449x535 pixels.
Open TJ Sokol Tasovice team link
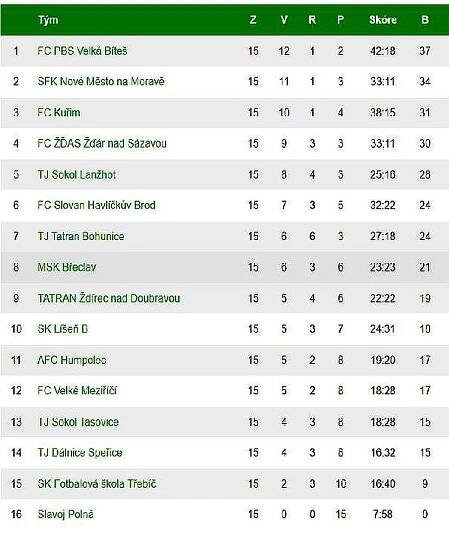pos(78,422)
